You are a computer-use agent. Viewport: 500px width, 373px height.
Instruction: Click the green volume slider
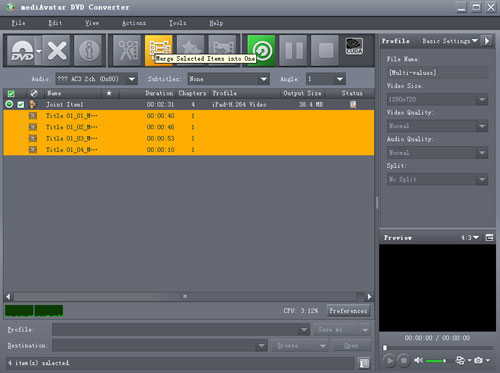436,361
